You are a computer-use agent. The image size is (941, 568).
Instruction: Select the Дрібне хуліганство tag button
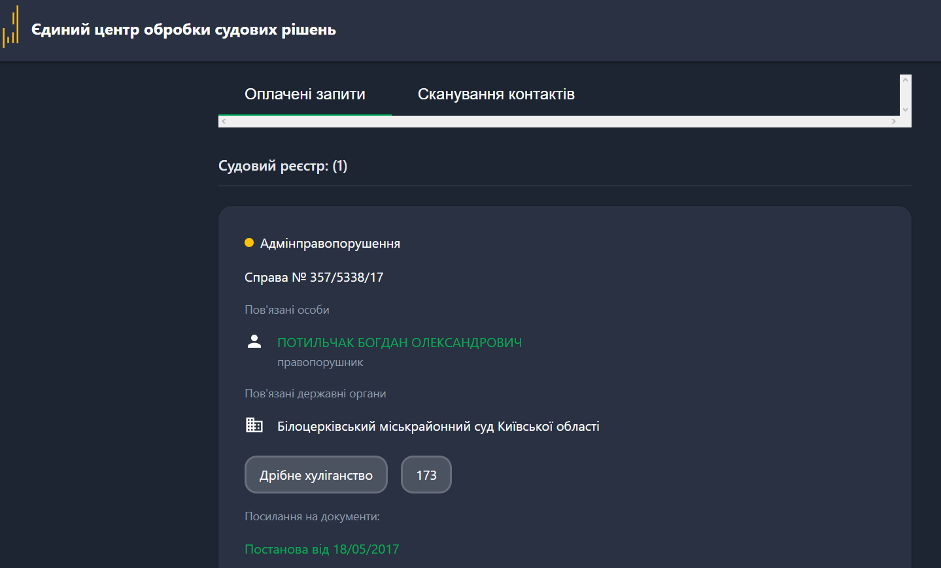click(x=316, y=475)
